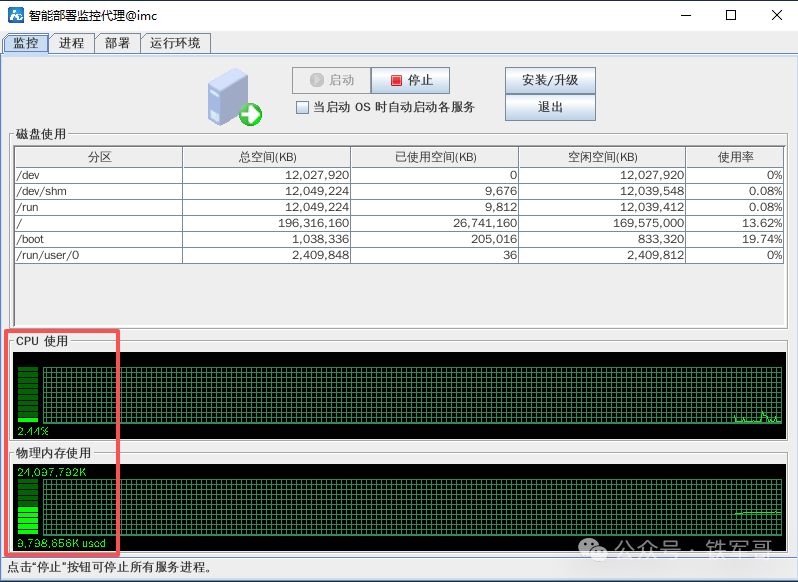Viewport: 798px width, 582px height.
Task: Click the 使用率 column header
Action: point(734,157)
